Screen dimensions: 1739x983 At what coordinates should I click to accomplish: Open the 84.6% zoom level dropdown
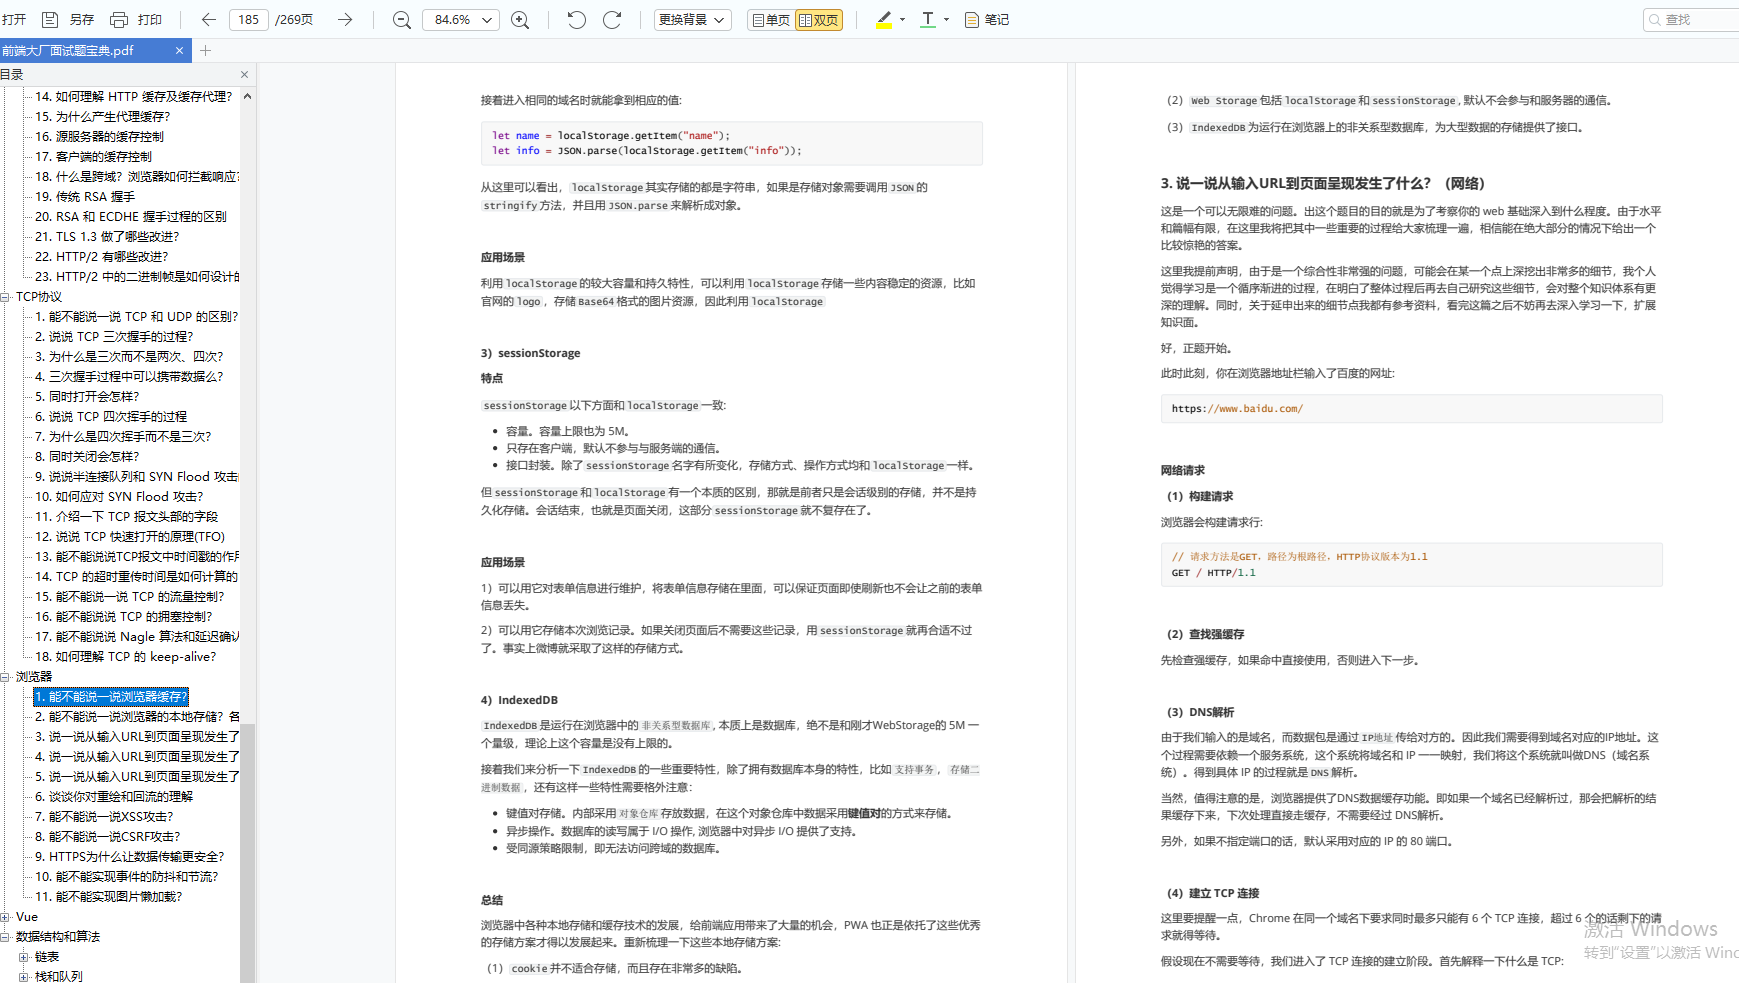pos(461,19)
